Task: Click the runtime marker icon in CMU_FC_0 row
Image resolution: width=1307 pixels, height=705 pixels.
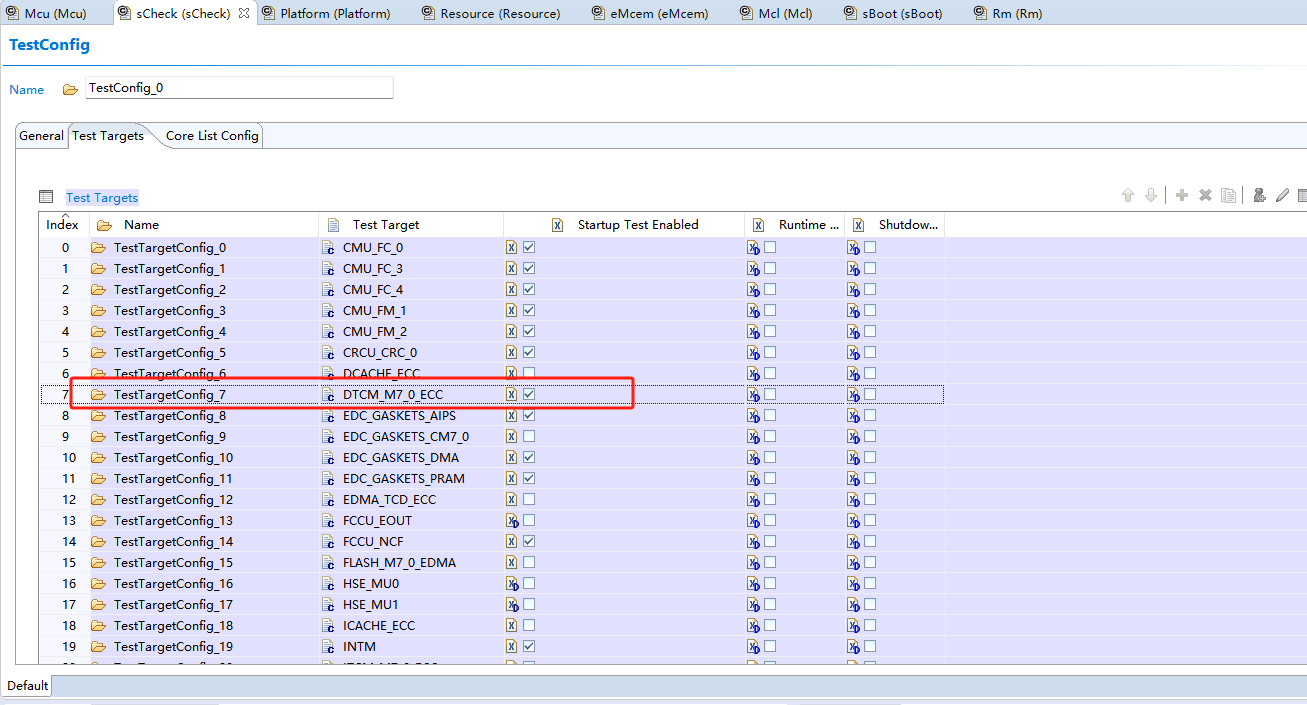Action: tap(754, 248)
